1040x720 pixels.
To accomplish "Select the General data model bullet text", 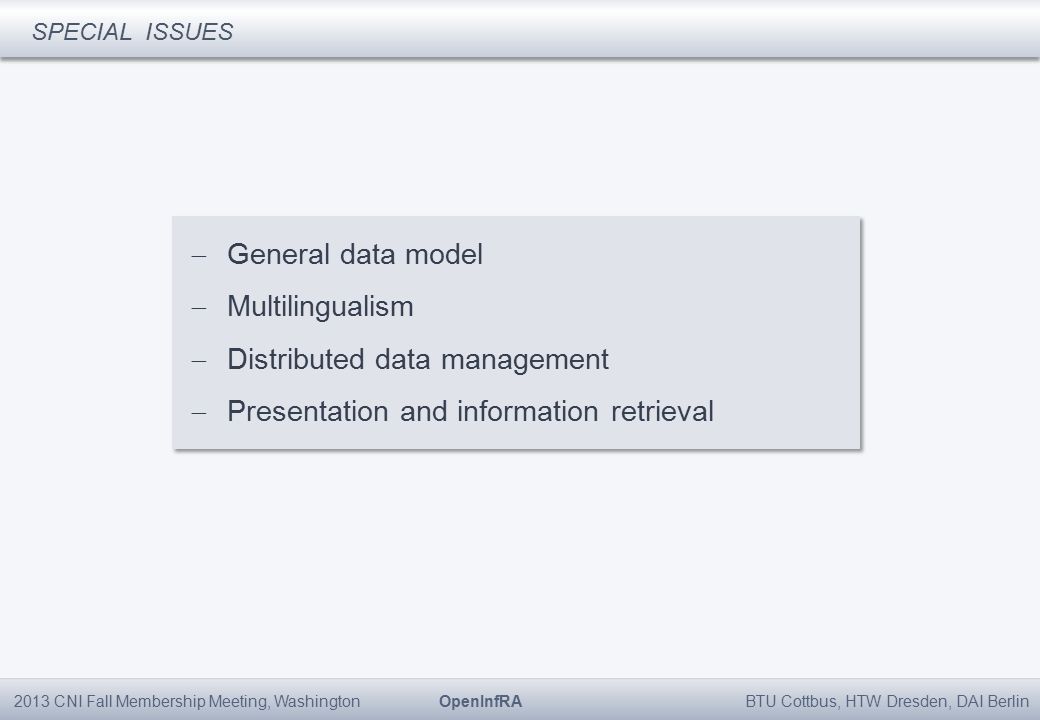I will coord(355,254).
